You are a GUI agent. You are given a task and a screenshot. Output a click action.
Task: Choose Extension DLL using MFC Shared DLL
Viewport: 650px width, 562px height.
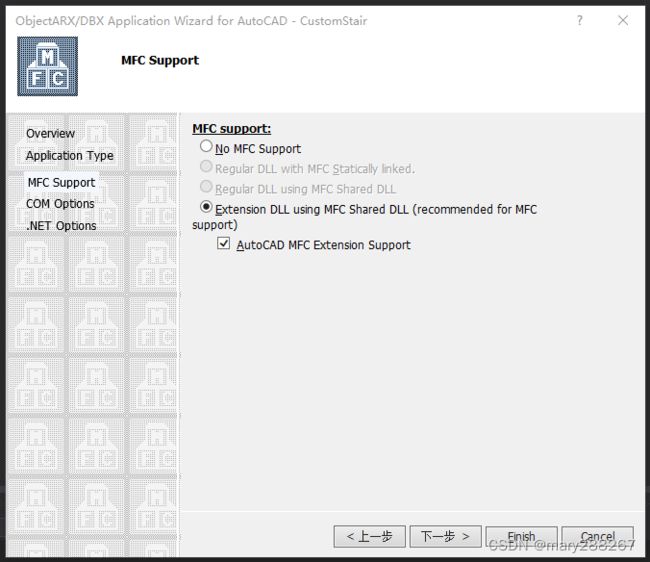pyautogui.click(x=206, y=207)
